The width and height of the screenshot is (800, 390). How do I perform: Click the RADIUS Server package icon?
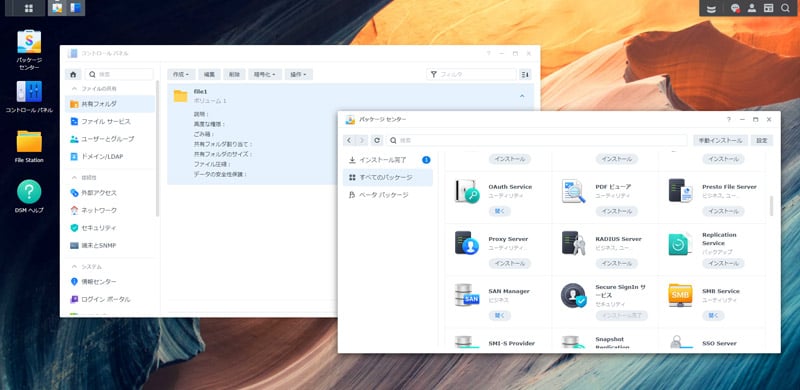tap(573, 243)
